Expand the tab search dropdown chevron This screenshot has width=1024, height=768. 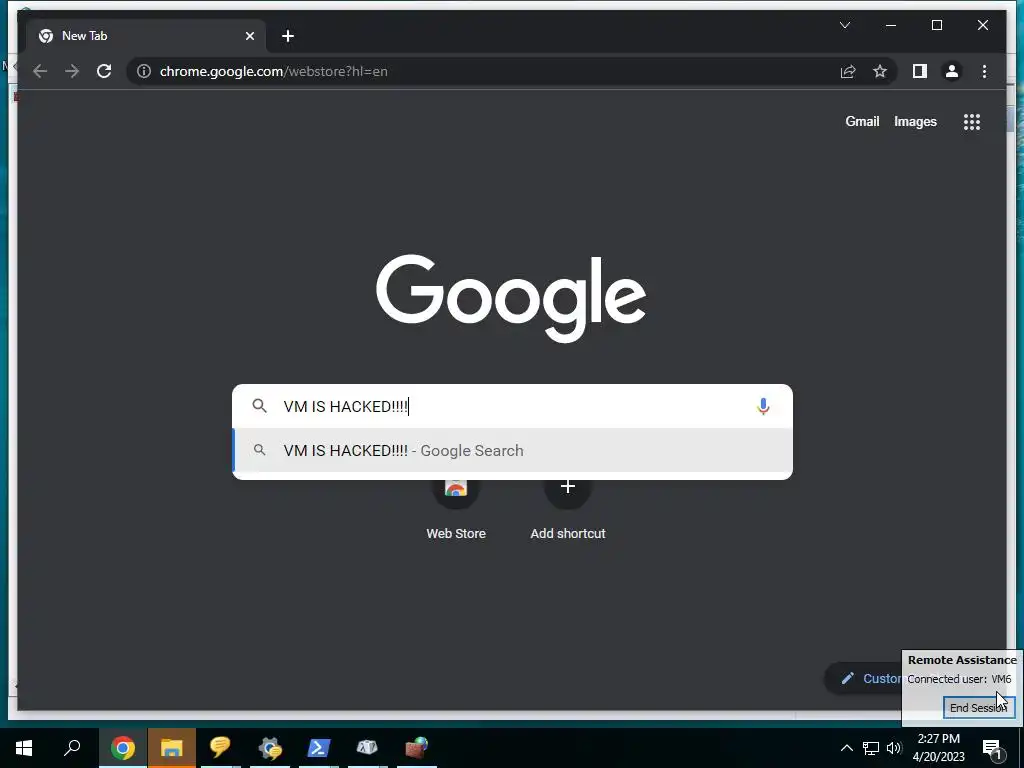(x=844, y=25)
